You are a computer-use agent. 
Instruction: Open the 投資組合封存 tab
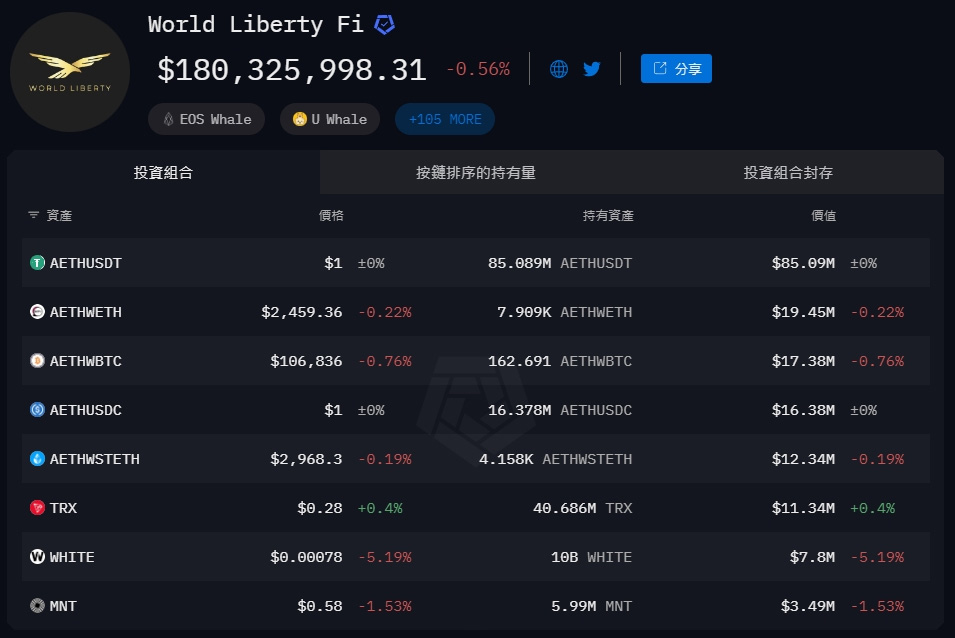[788, 172]
